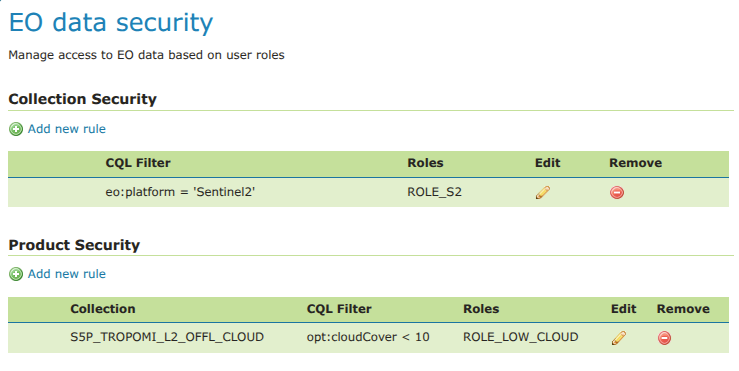Screen dimensions: 739x371
Task: Click the Collection Security section heading
Action: pyautogui.click(x=82, y=99)
